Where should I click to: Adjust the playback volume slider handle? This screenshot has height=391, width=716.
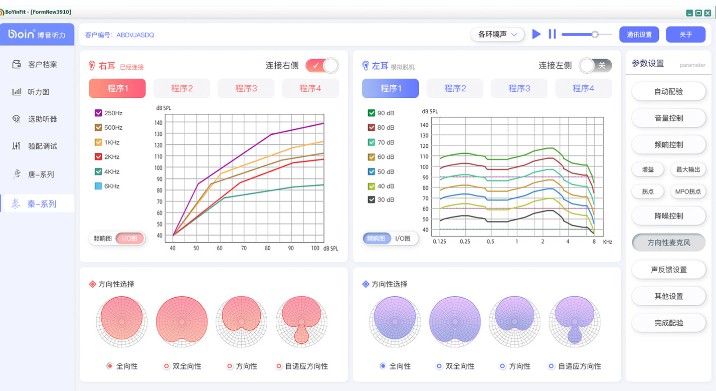pos(595,34)
